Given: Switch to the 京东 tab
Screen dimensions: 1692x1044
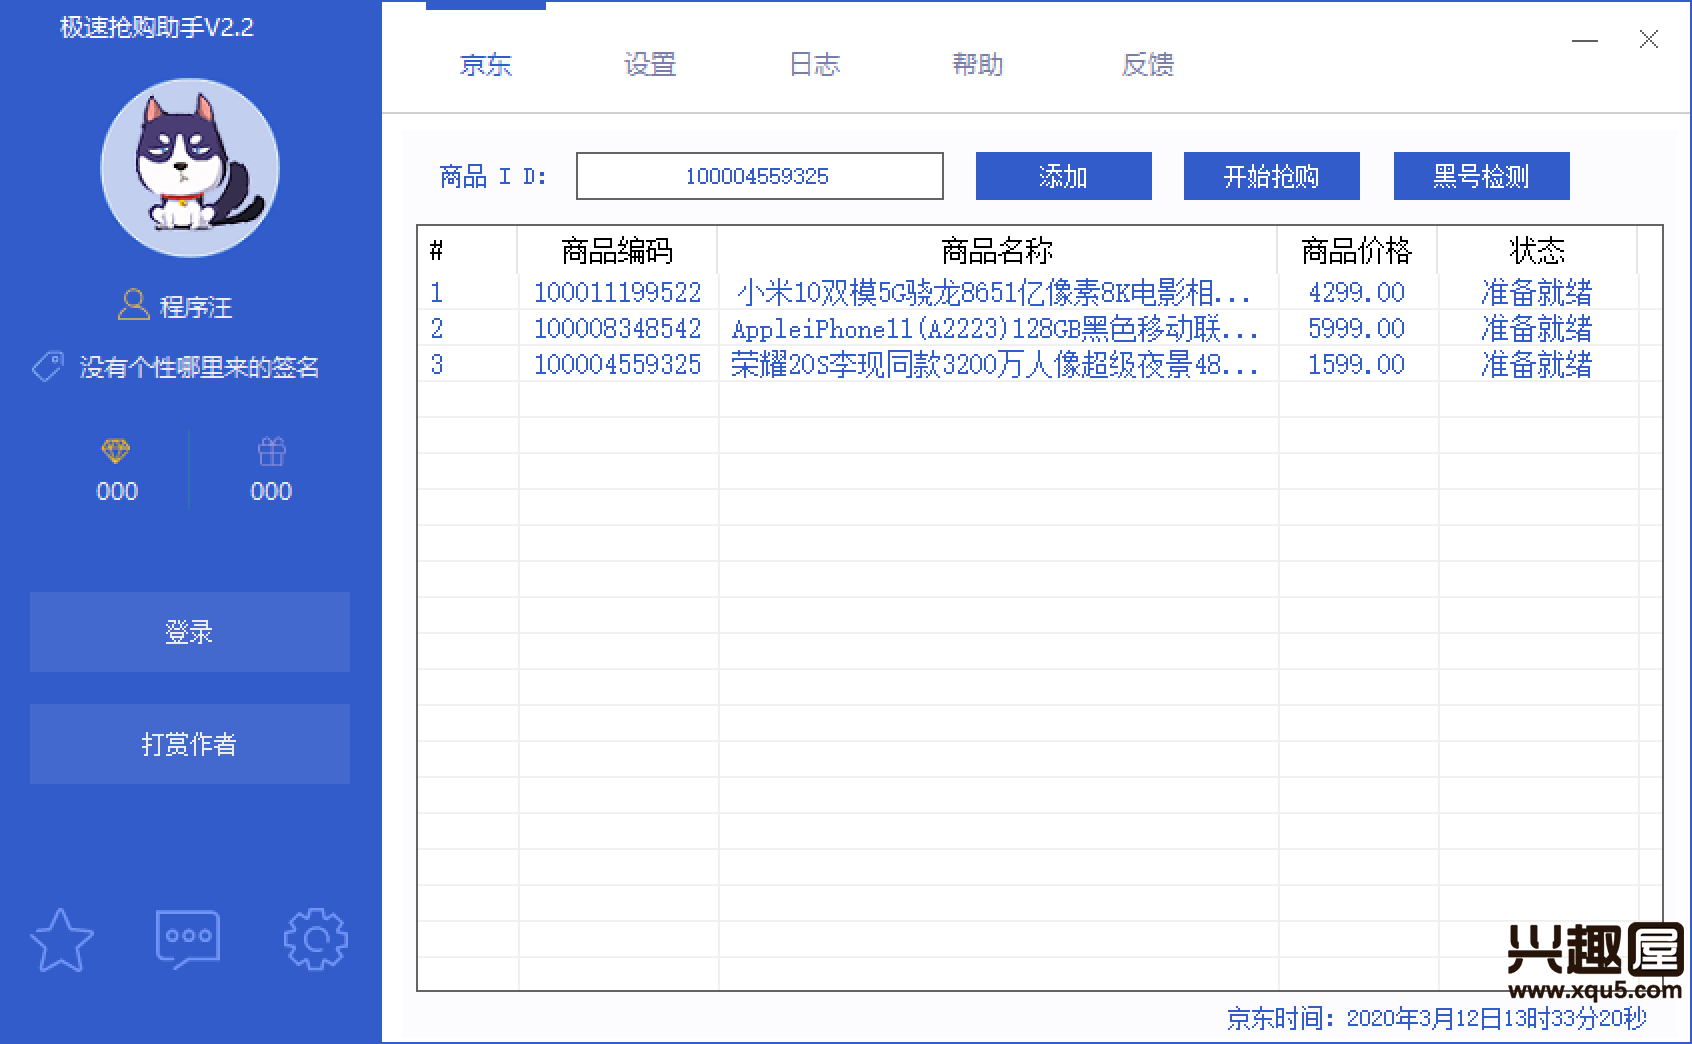Looking at the screenshot, I should [x=486, y=65].
